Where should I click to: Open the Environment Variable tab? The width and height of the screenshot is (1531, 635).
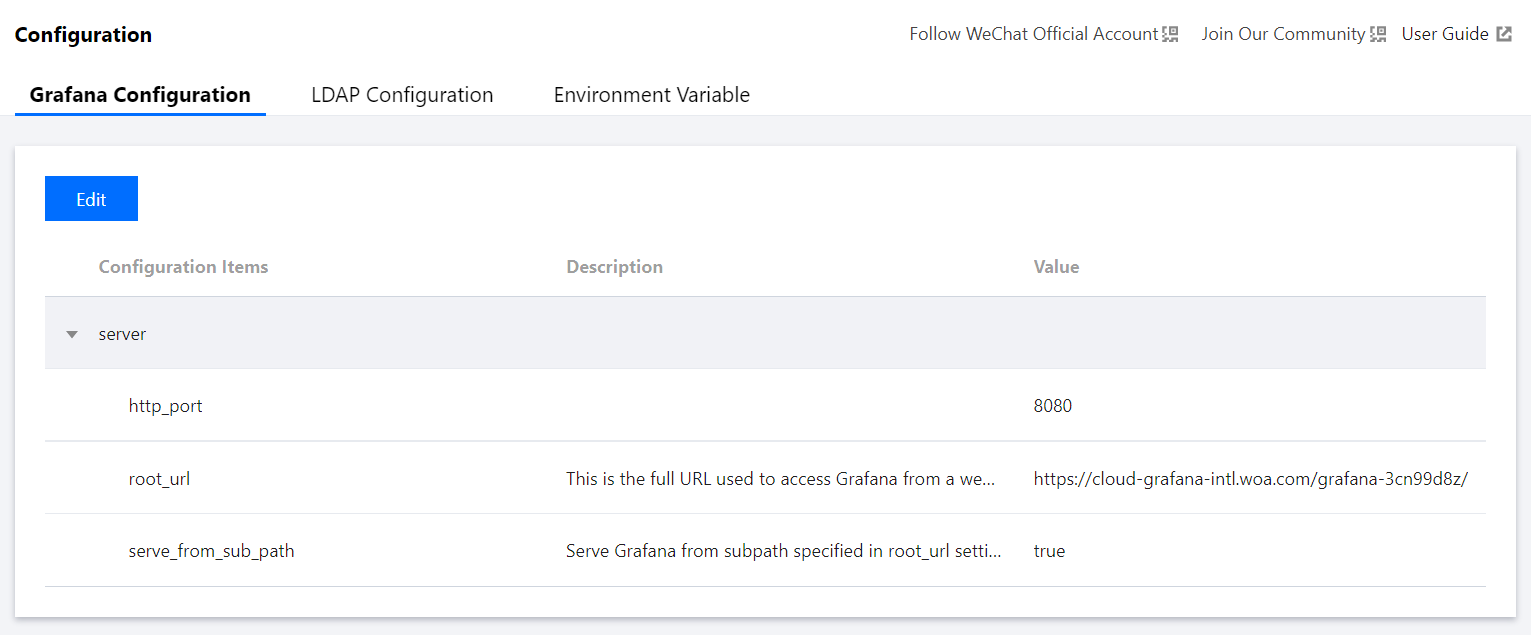651,95
